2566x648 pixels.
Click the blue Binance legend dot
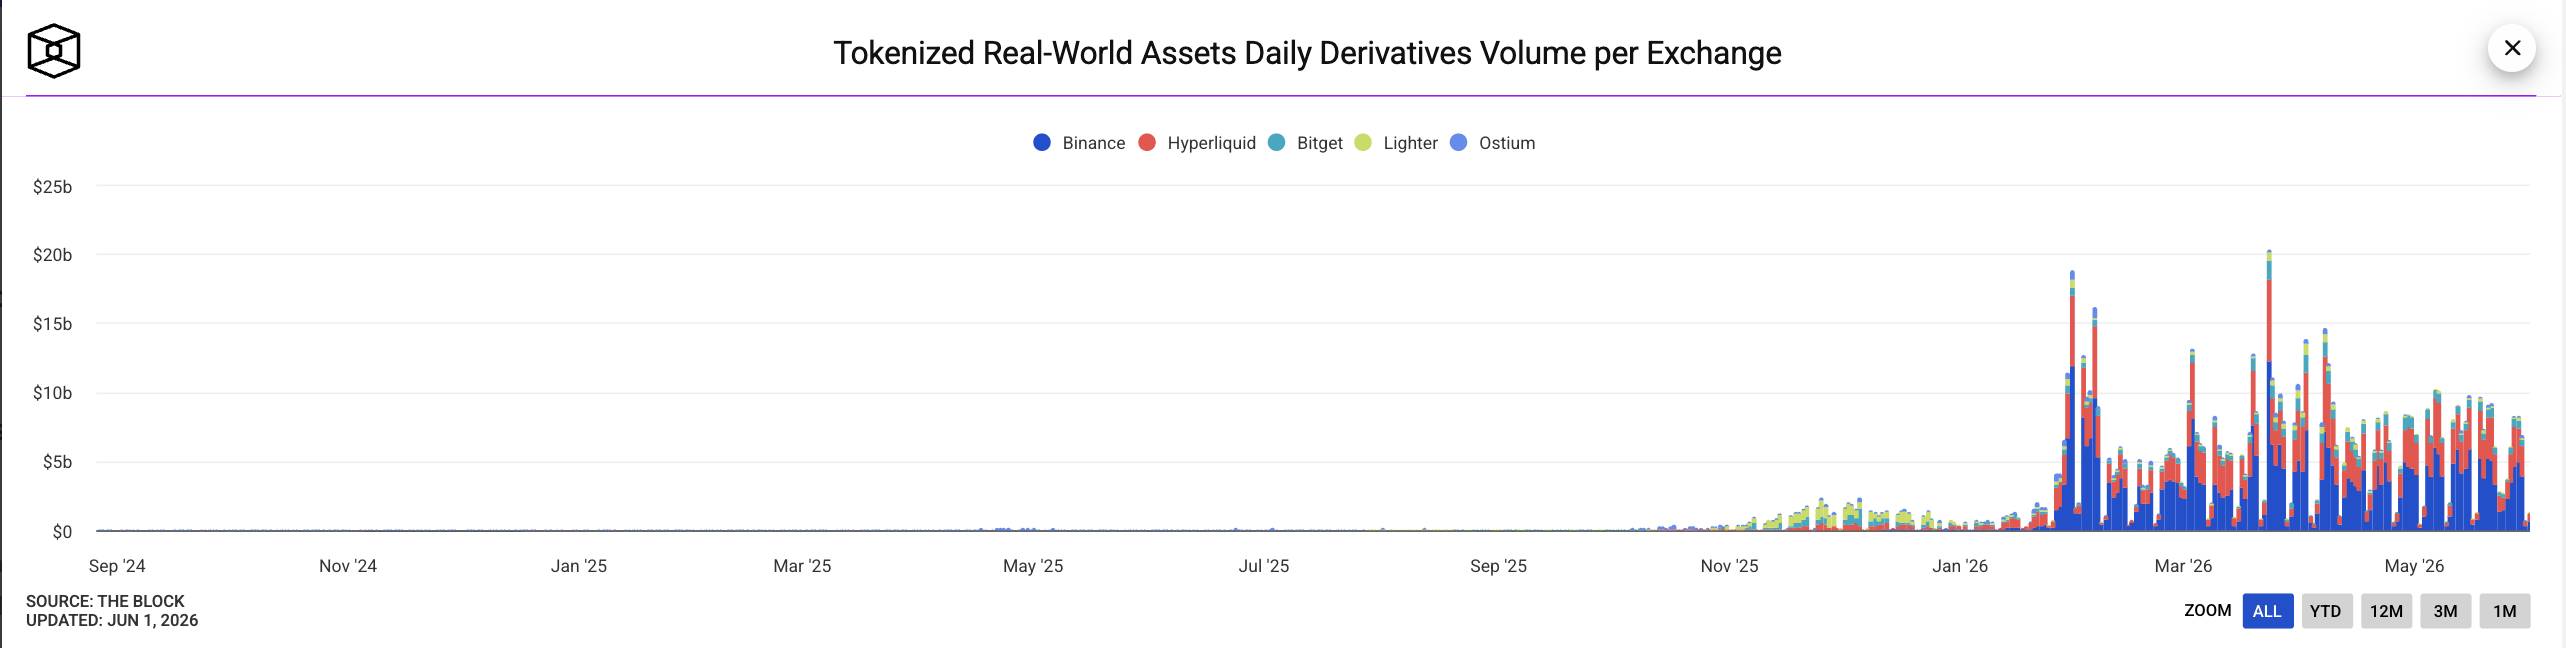pos(1042,143)
